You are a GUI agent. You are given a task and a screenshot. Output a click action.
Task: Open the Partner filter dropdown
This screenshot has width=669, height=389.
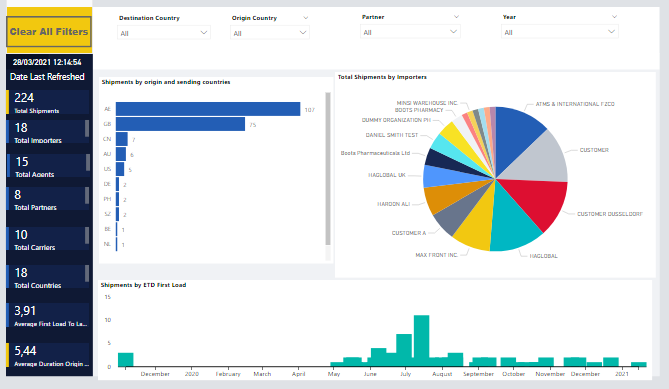coord(410,32)
